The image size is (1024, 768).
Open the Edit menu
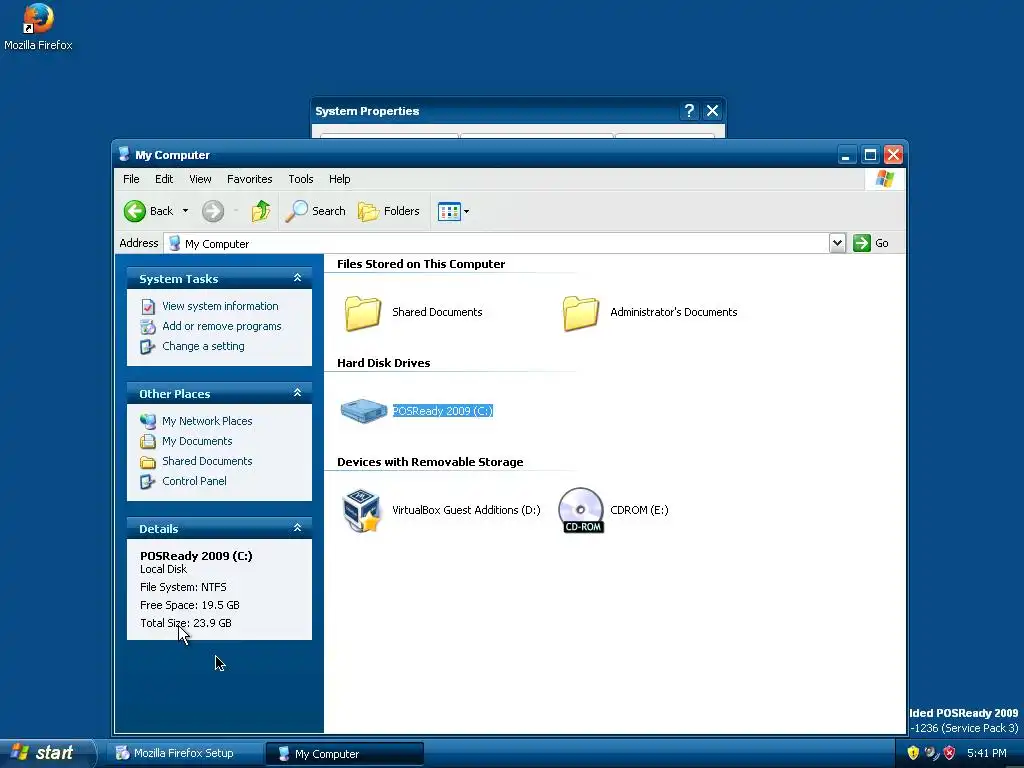(164, 179)
